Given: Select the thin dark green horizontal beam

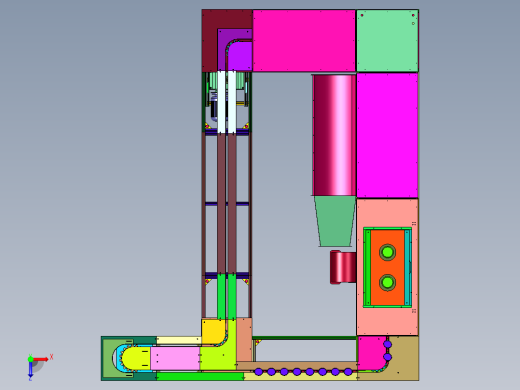Looking at the screenshot, I should [304, 338].
